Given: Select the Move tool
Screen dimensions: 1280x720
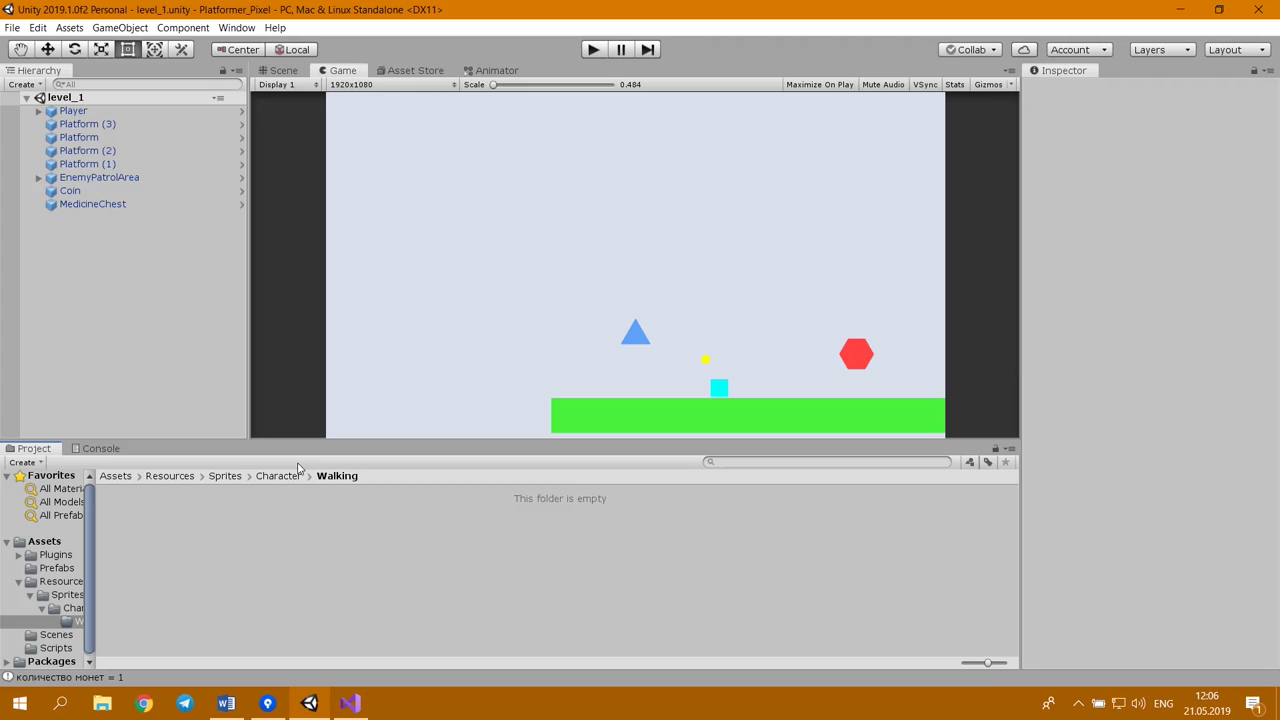Looking at the screenshot, I should 47,49.
